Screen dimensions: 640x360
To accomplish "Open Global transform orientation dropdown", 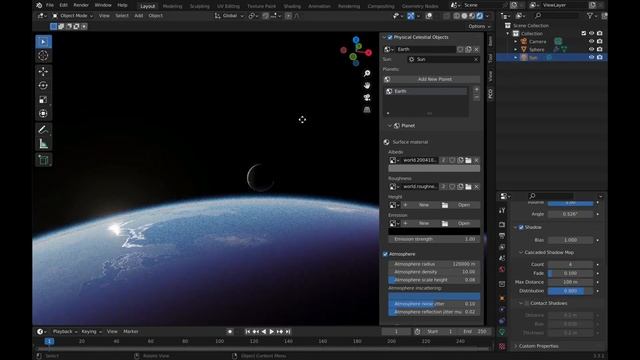I will [229, 16].
